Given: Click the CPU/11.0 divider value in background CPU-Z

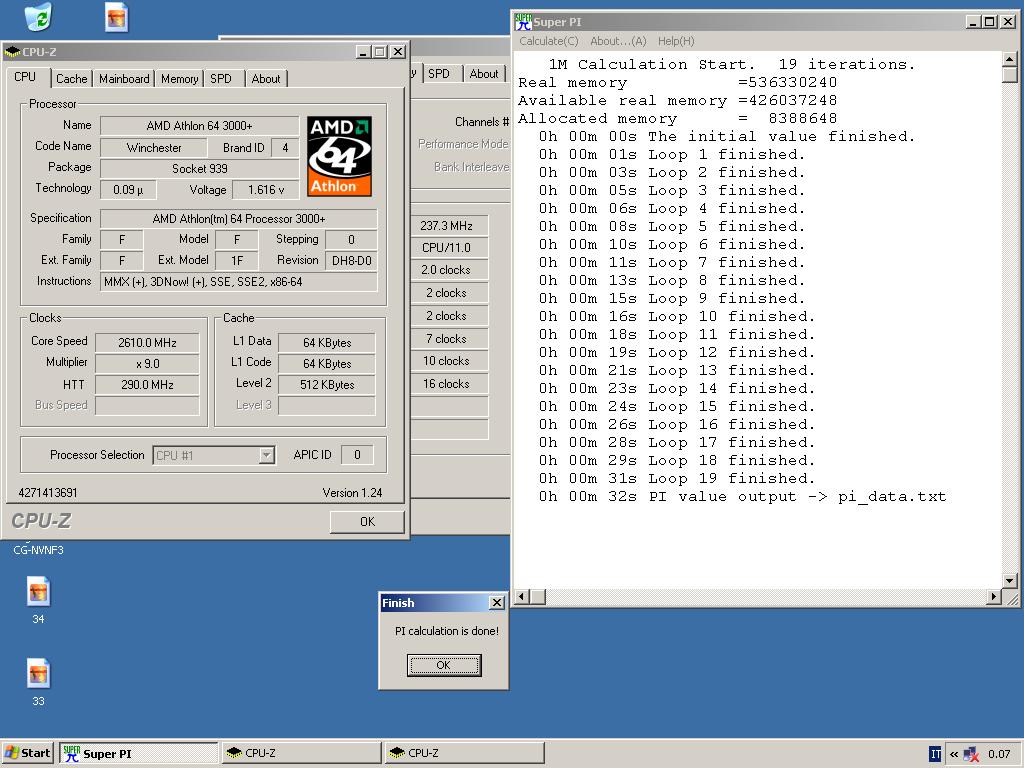Looking at the screenshot, I should (449, 248).
